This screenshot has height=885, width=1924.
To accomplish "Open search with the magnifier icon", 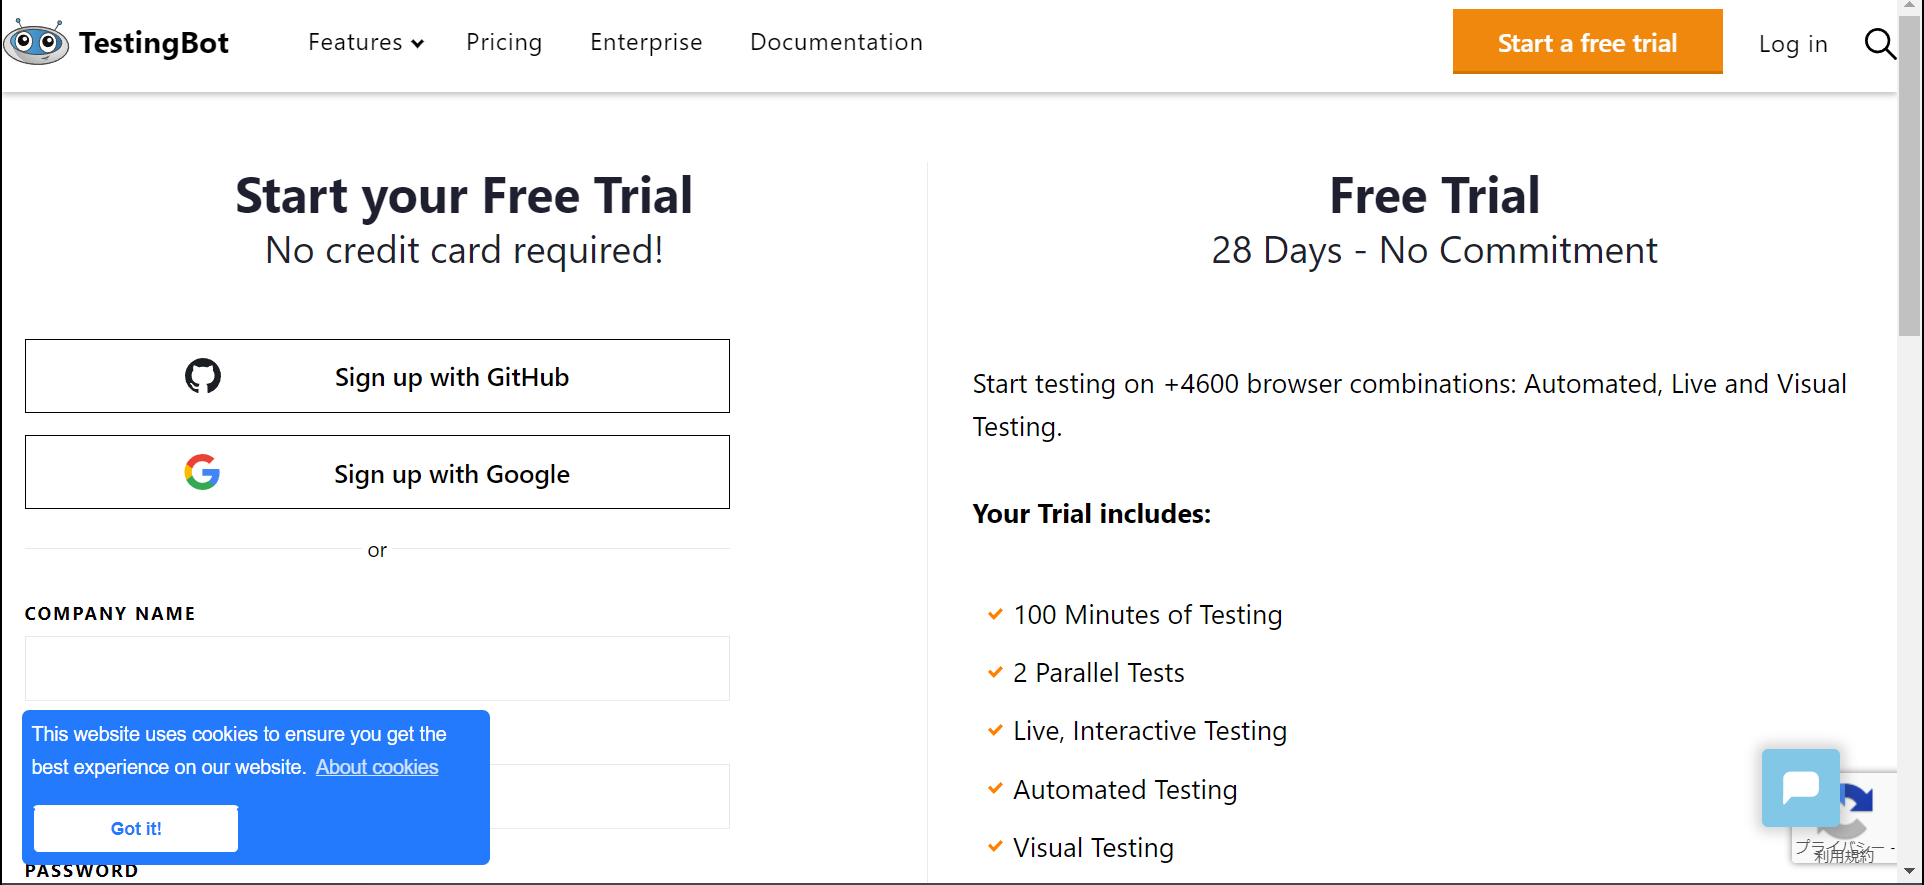I will click(x=1880, y=43).
